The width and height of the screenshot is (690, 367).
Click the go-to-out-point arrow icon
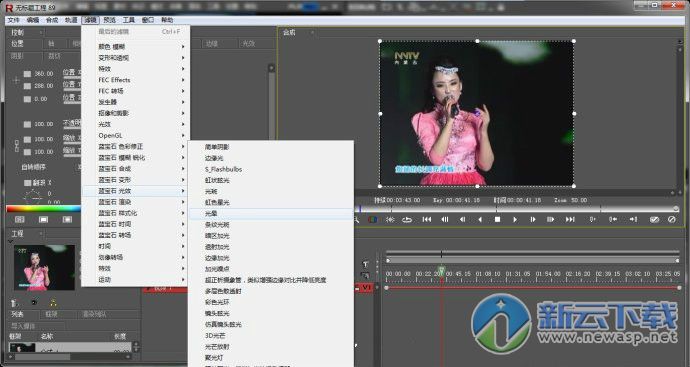tap(633, 219)
